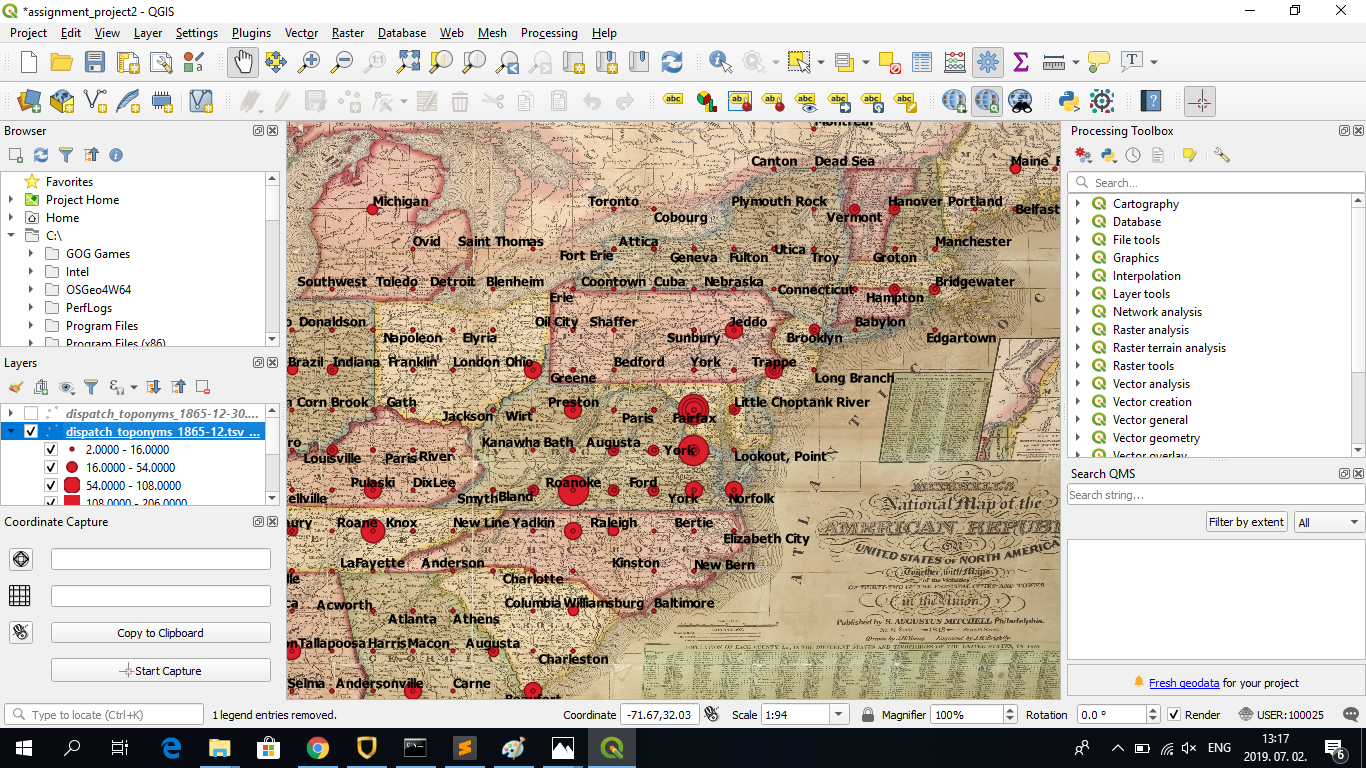Image resolution: width=1366 pixels, height=768 pixels.
Task: Click the Filter Browser funnel icon
Action: click(66, 155)
